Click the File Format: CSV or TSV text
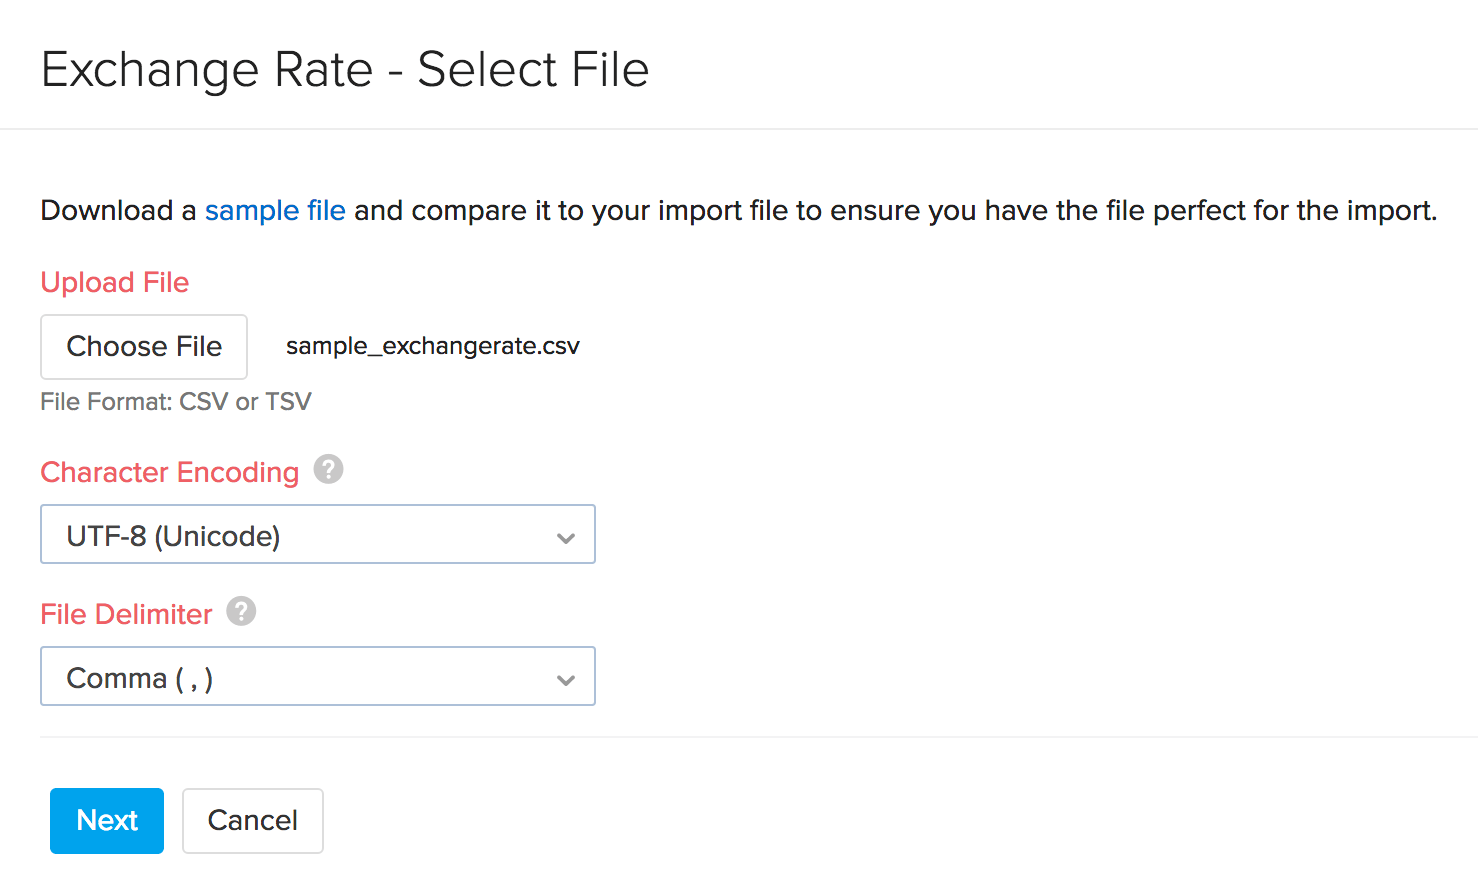The height and width of the screenshot is (896, 1478). tap(176, 401)
